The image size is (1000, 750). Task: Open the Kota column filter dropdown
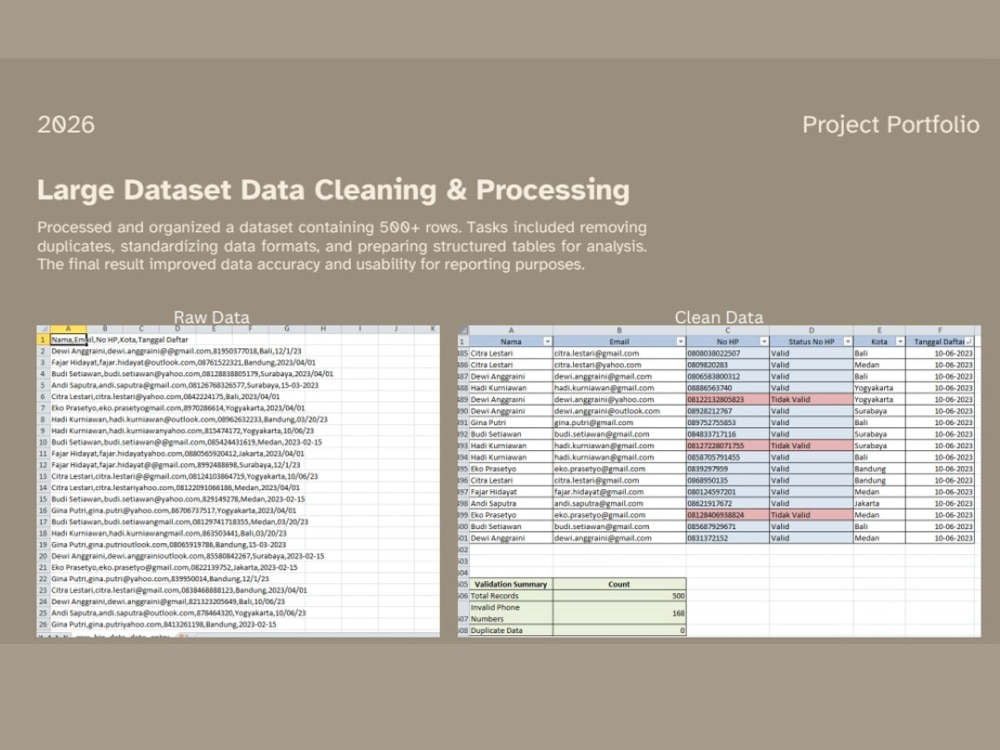point(900,342)
